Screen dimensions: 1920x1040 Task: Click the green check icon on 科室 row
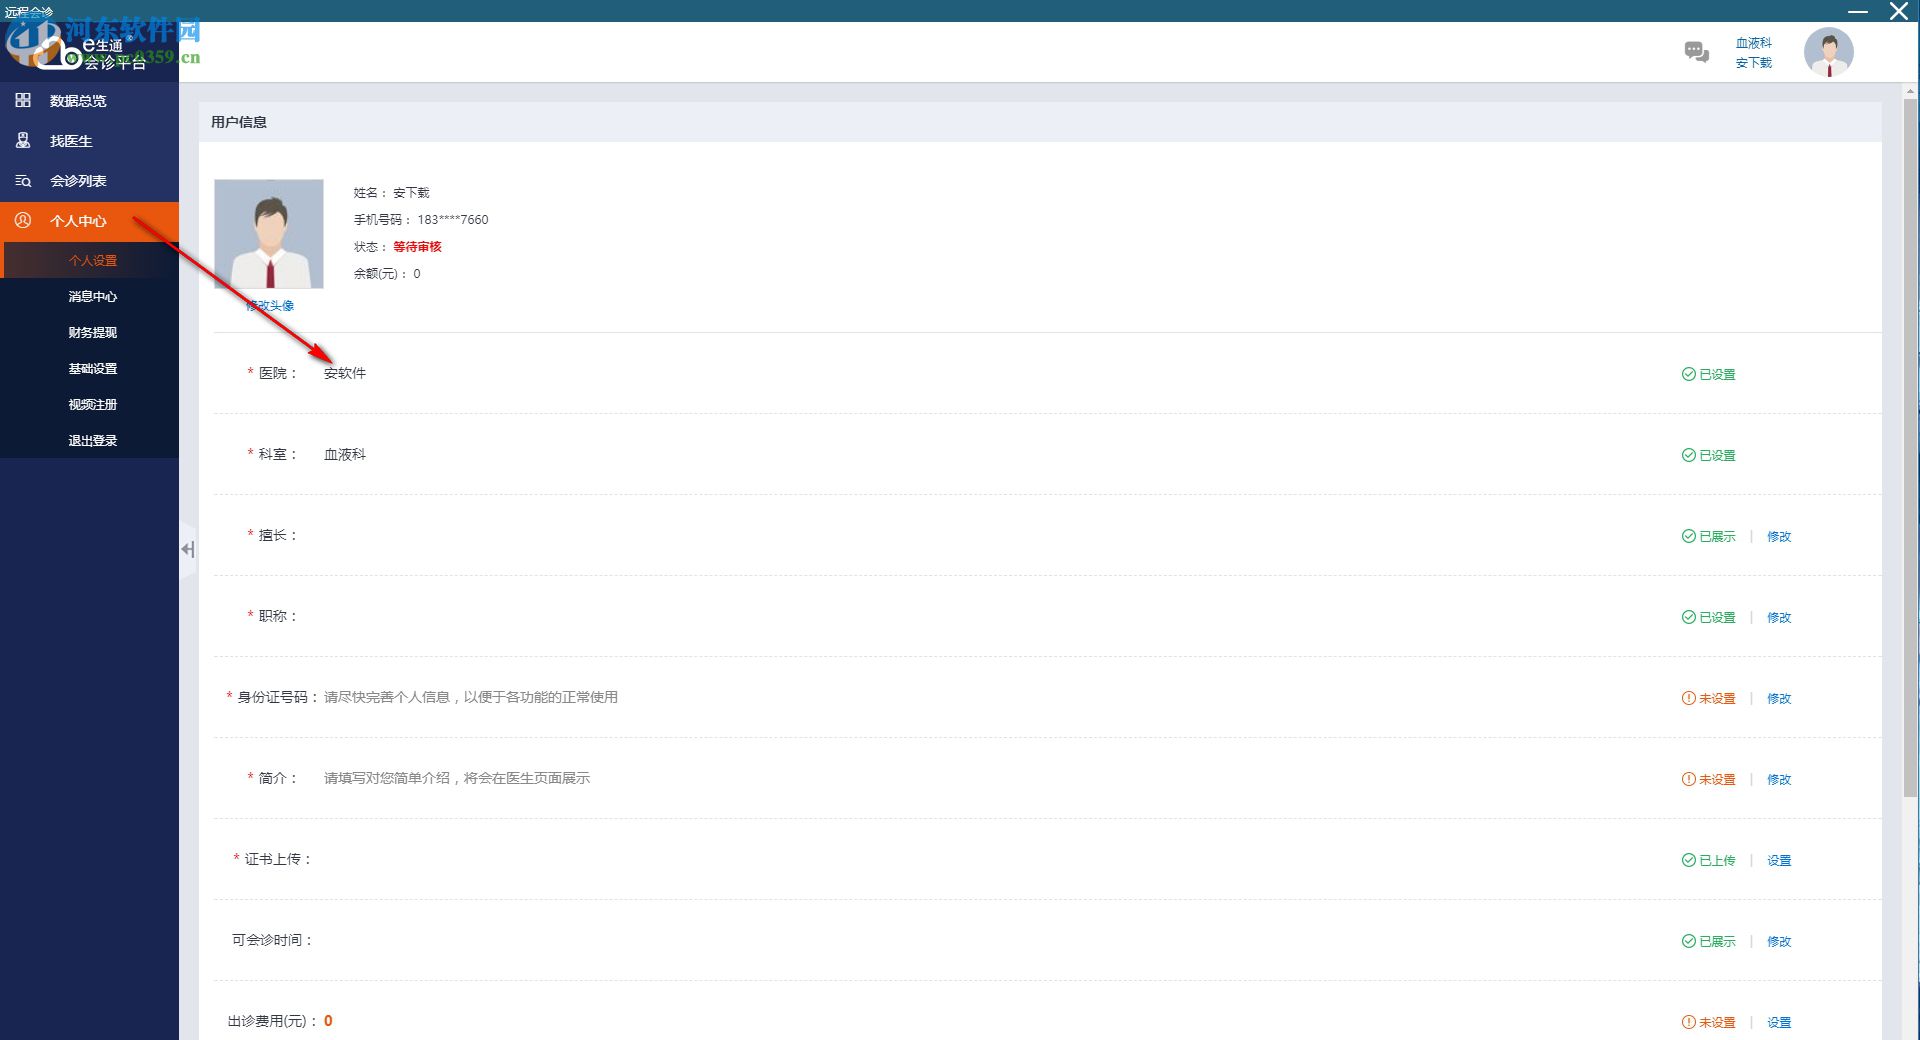(x=1688, y=455)
